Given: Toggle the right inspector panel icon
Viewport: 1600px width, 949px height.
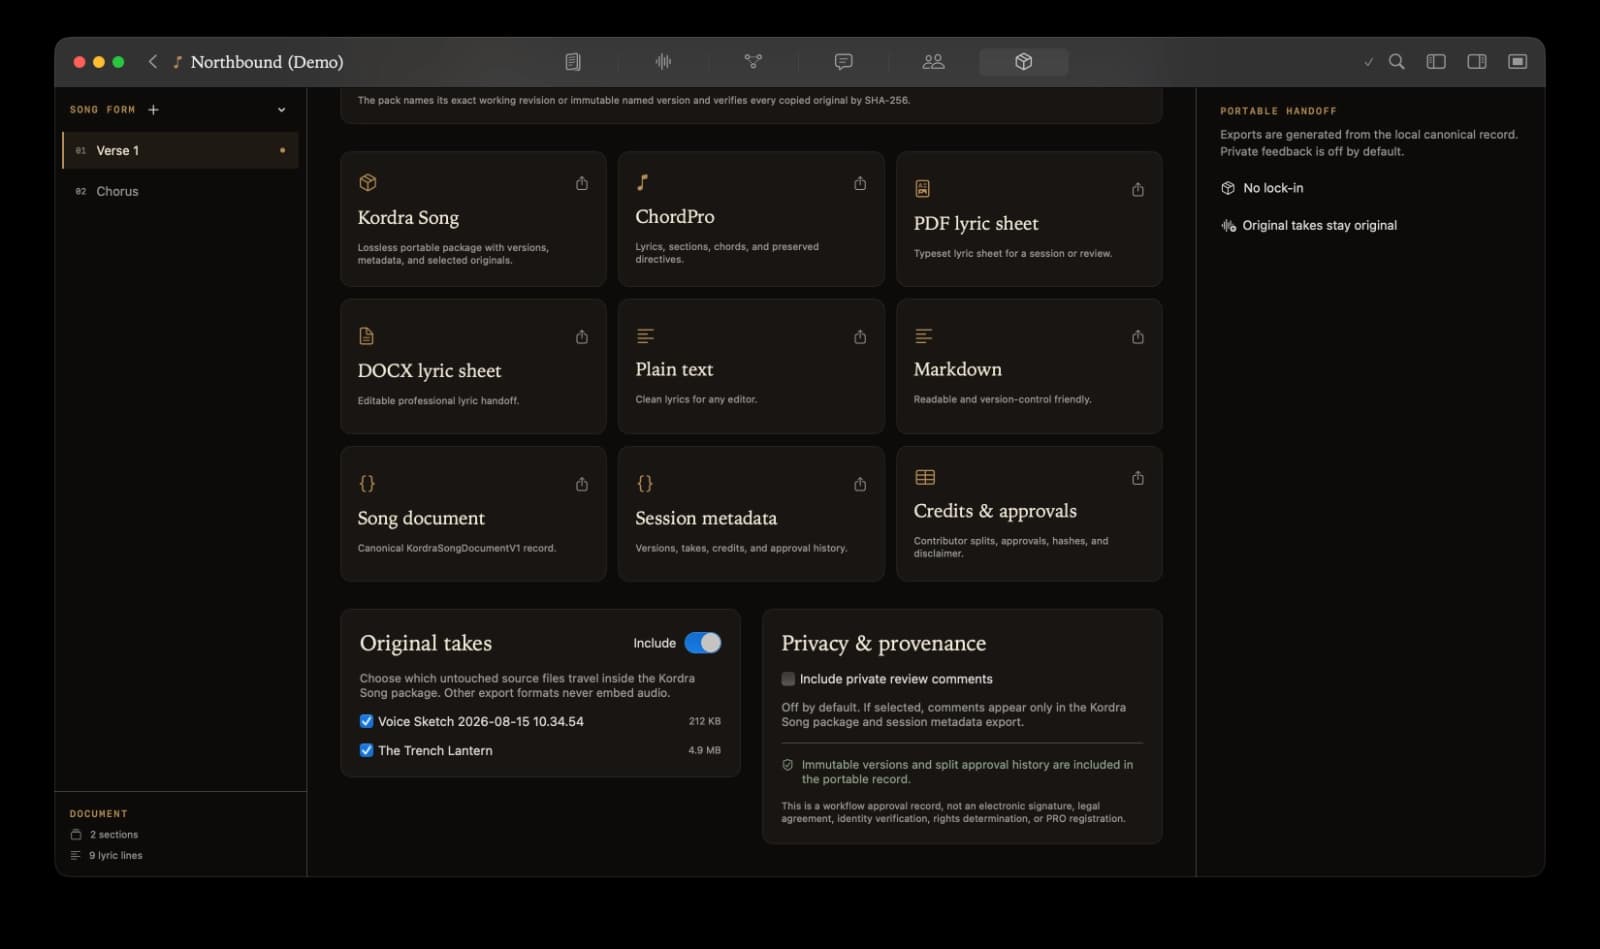Looking at the screenshot, I should pos(1477,62).
